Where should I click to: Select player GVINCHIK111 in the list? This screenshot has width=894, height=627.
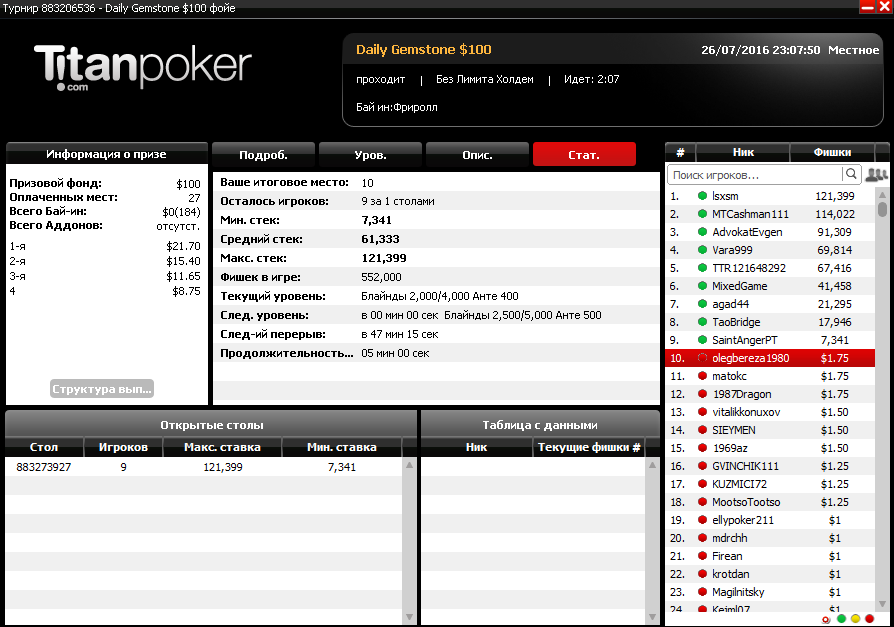pyautogui.click(x=770, y=466)
